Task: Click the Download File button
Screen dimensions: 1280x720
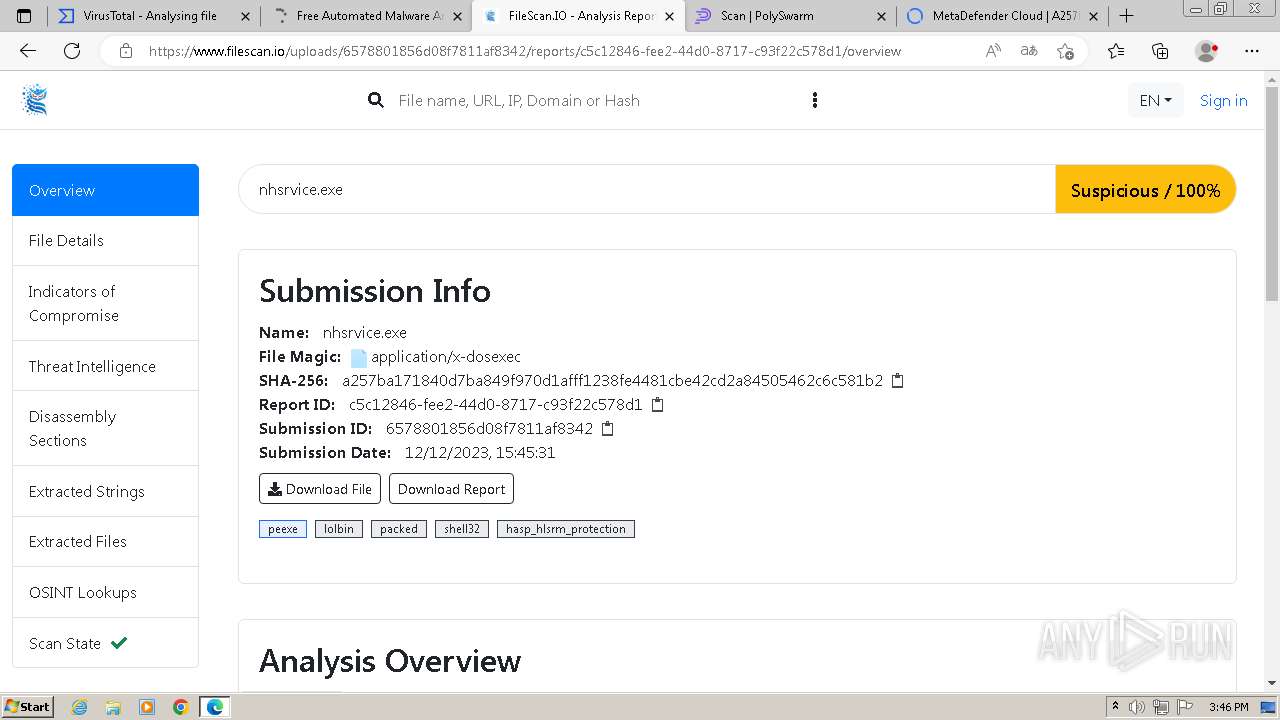Action: [320, 489]
